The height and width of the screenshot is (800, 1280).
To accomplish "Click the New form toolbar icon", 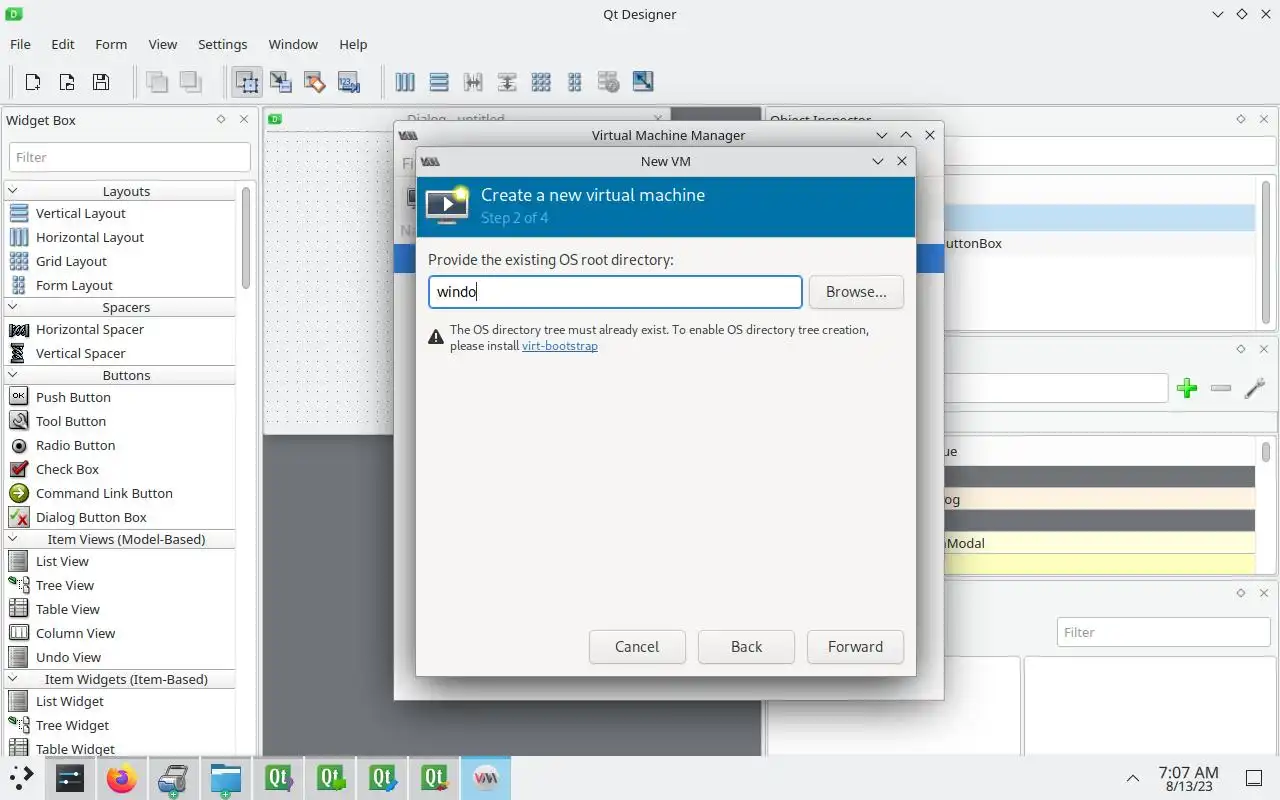I will pos(33,82).
